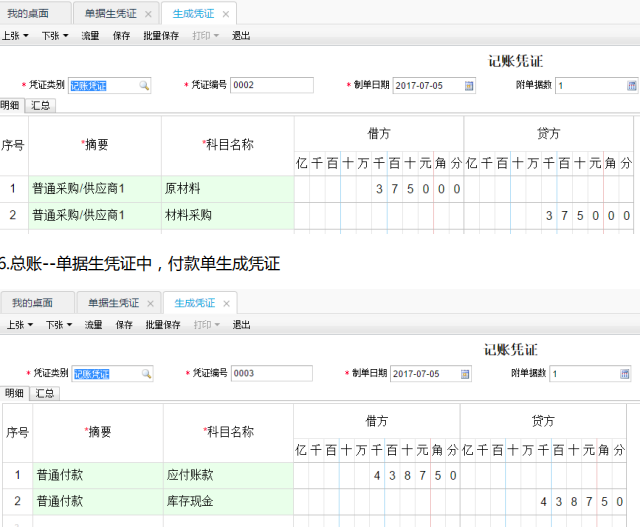Expand the 上张 dropdown in the lower toolbar
The width and height of the screenshot is (642, 529).
pos(30,325)
